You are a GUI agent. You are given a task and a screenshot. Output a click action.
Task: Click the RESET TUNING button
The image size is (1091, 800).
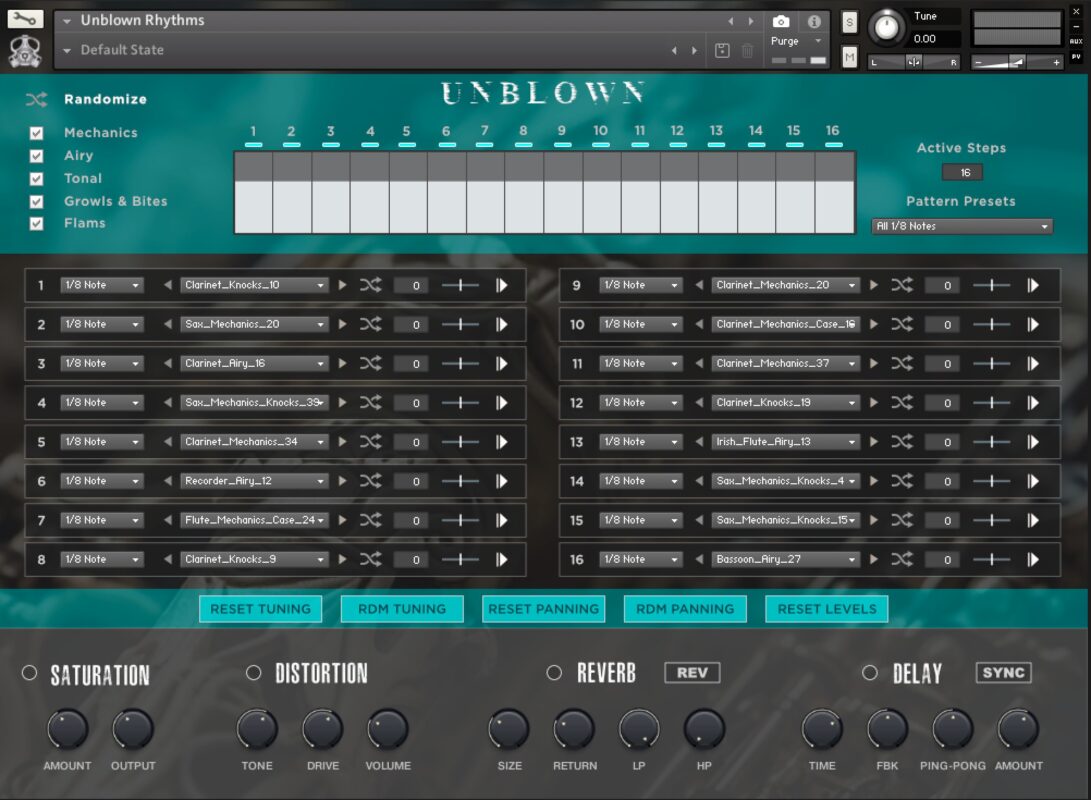coord(260,609)
